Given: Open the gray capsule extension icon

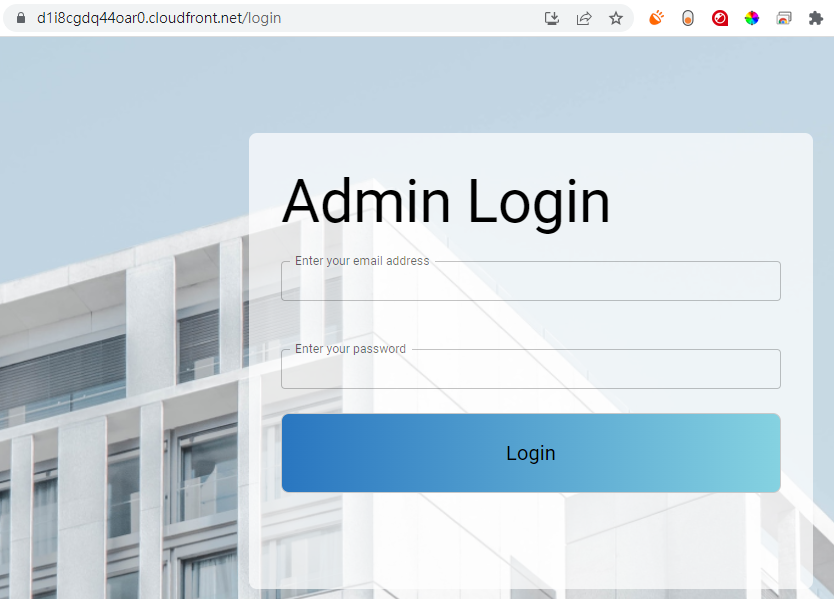Looking at the screenshot, I should [688, 19].
